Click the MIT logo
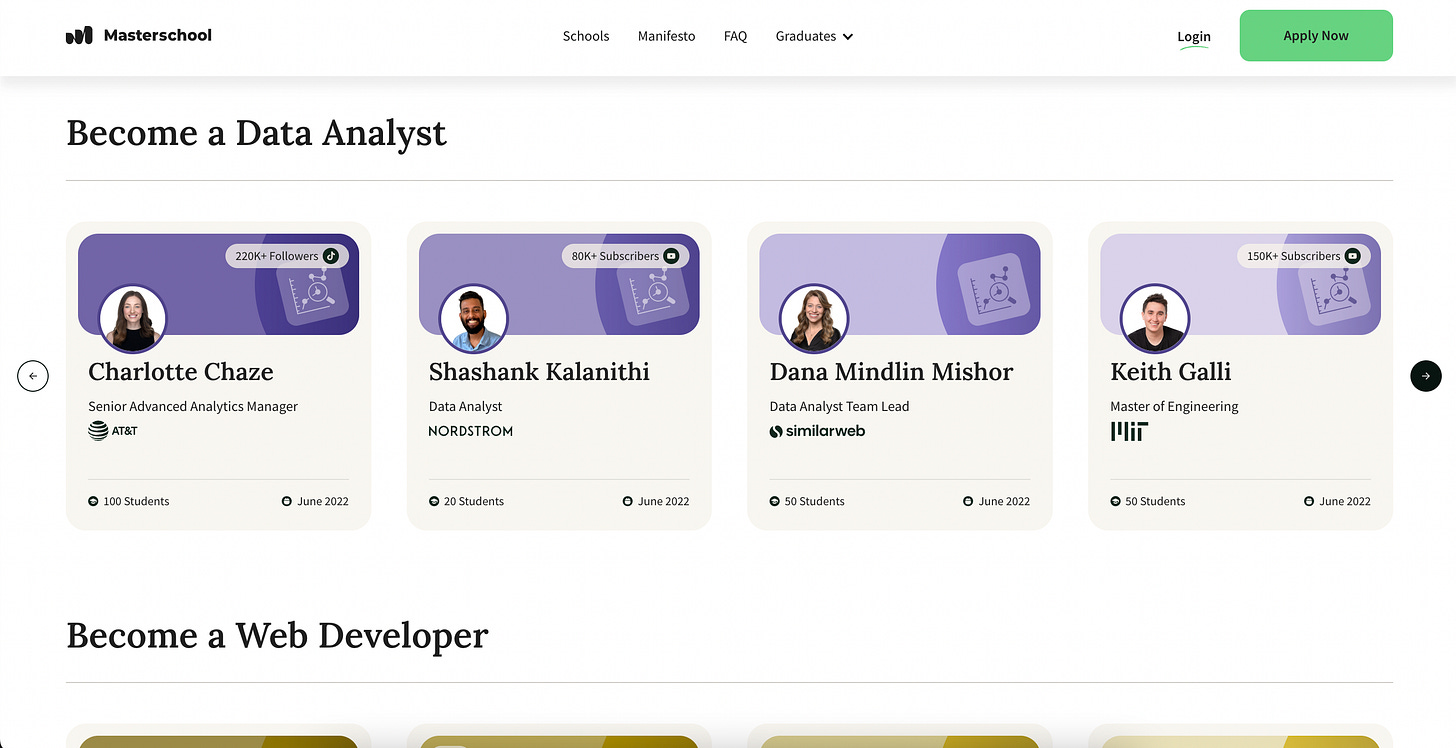Screen dimensions: 1456x748 pyautogui.click(x=1129, y=431)
